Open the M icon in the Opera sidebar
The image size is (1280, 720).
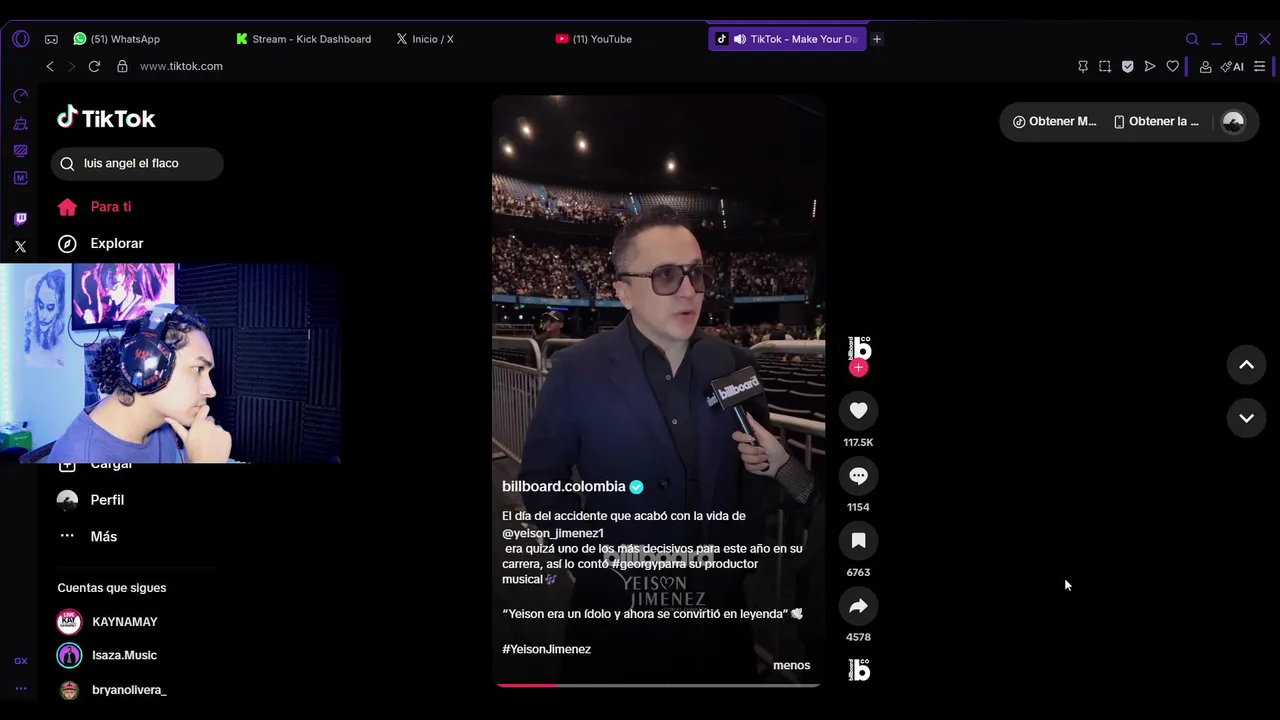(x=20, y=178)
